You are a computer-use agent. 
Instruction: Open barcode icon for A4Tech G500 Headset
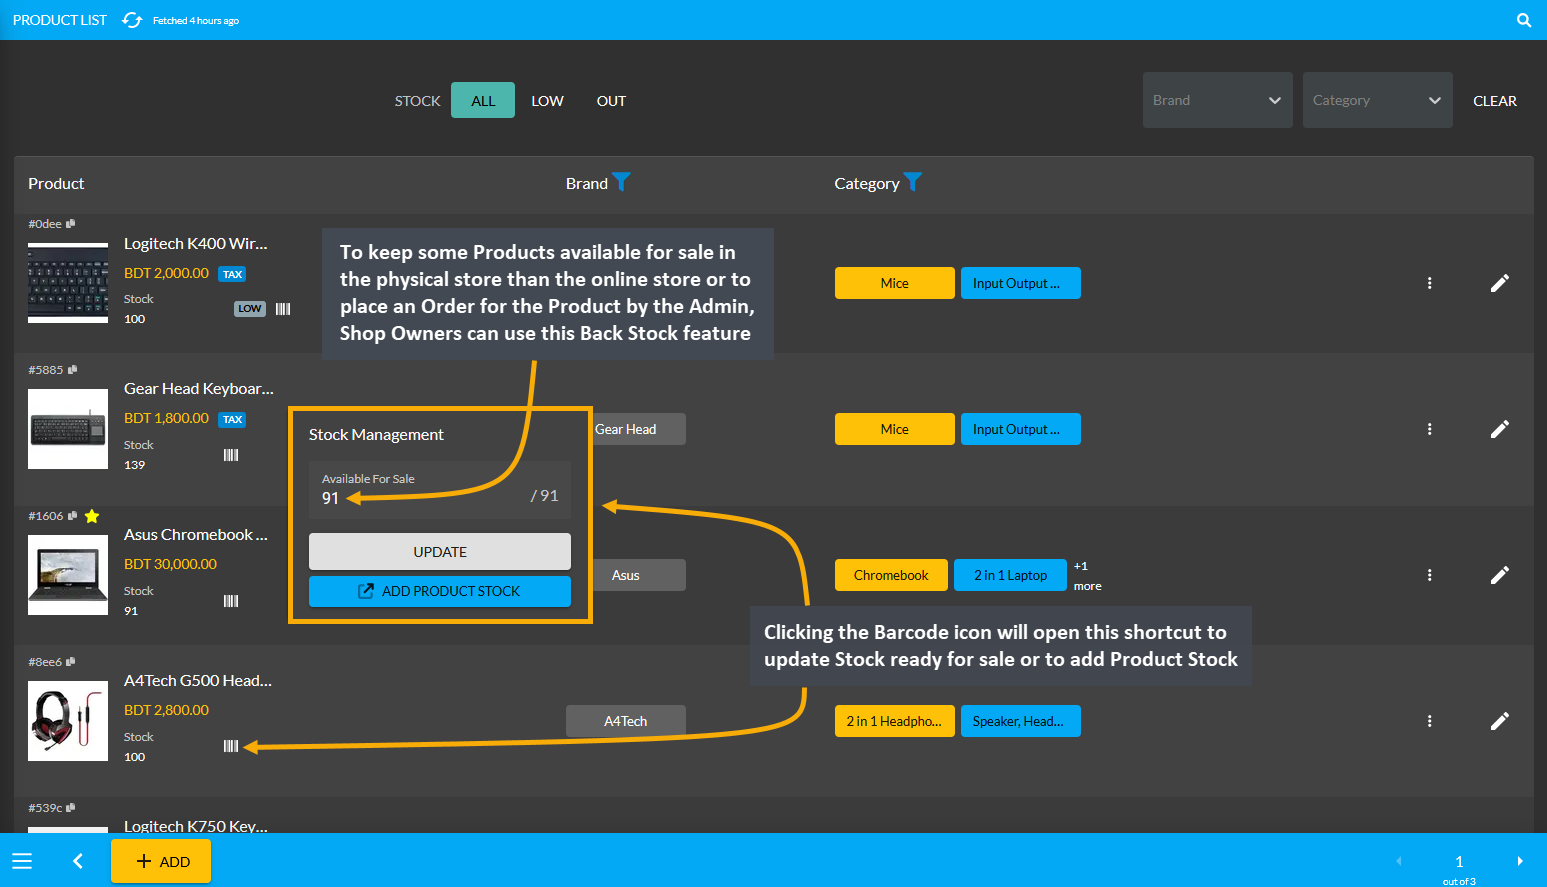(231, 746)
